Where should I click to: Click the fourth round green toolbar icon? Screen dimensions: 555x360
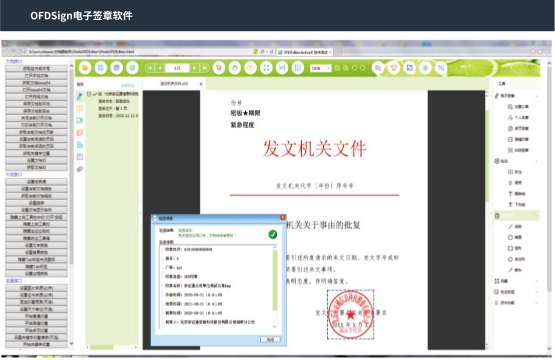pyautogui.click(x=132, y=68)
